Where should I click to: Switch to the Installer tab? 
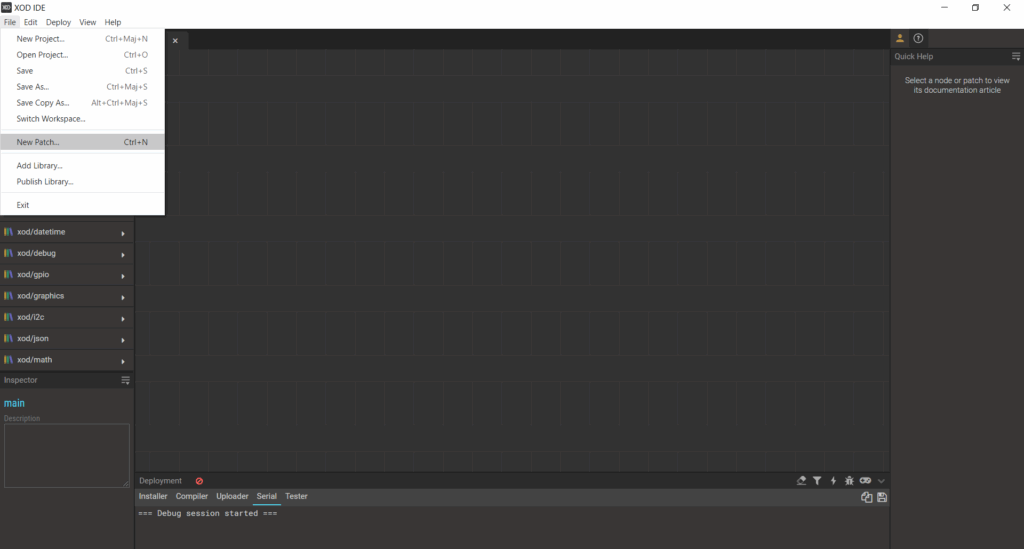[x=153, y=496]
